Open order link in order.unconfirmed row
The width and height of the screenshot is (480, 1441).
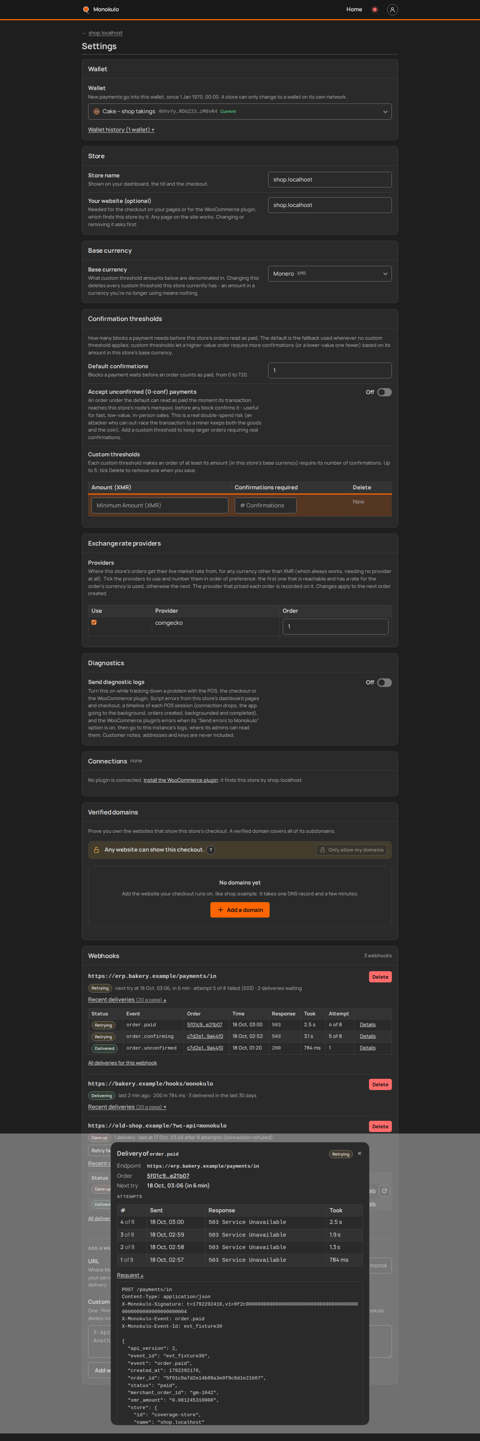(x=205, y=1048)
